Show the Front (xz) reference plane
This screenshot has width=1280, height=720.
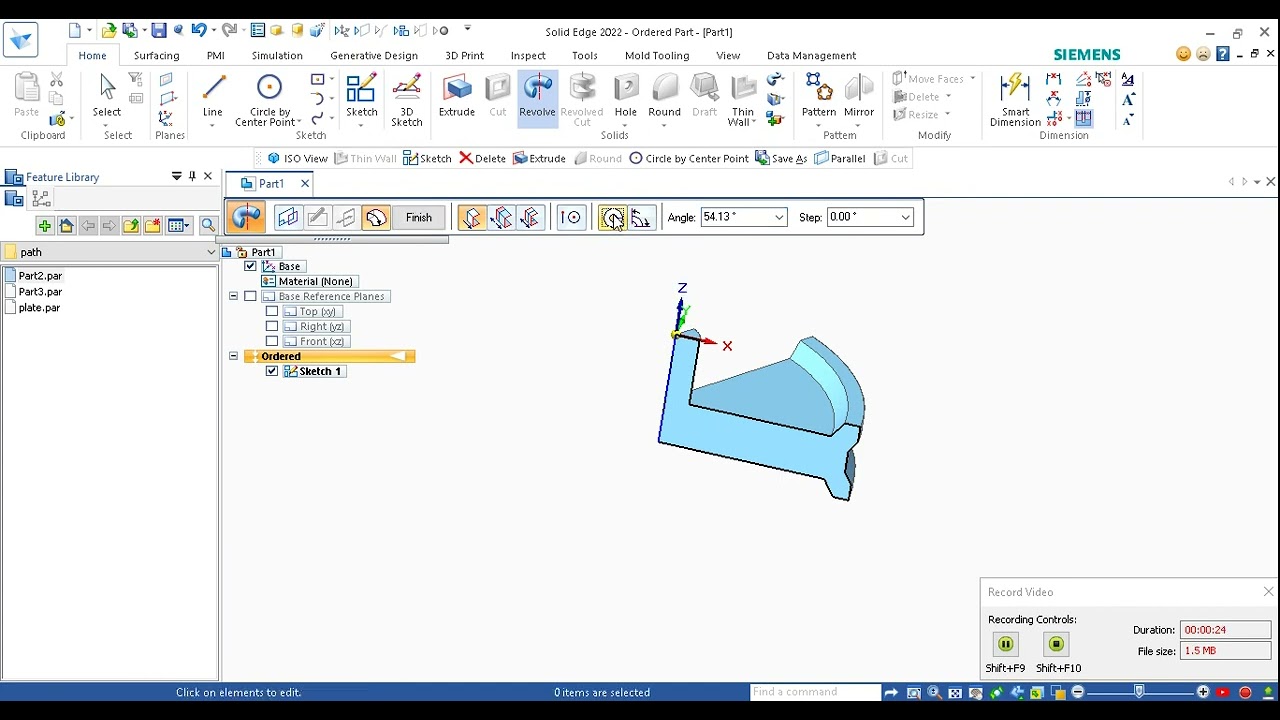272,342
